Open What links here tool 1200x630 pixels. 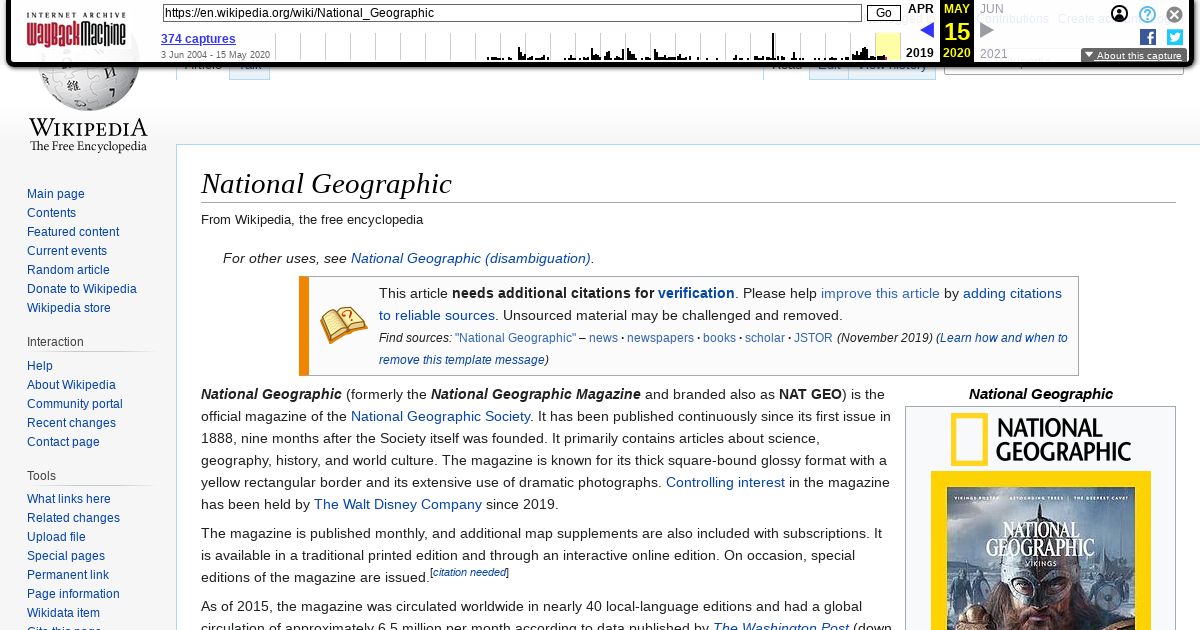pyautogui.click(x=69, y=499)
